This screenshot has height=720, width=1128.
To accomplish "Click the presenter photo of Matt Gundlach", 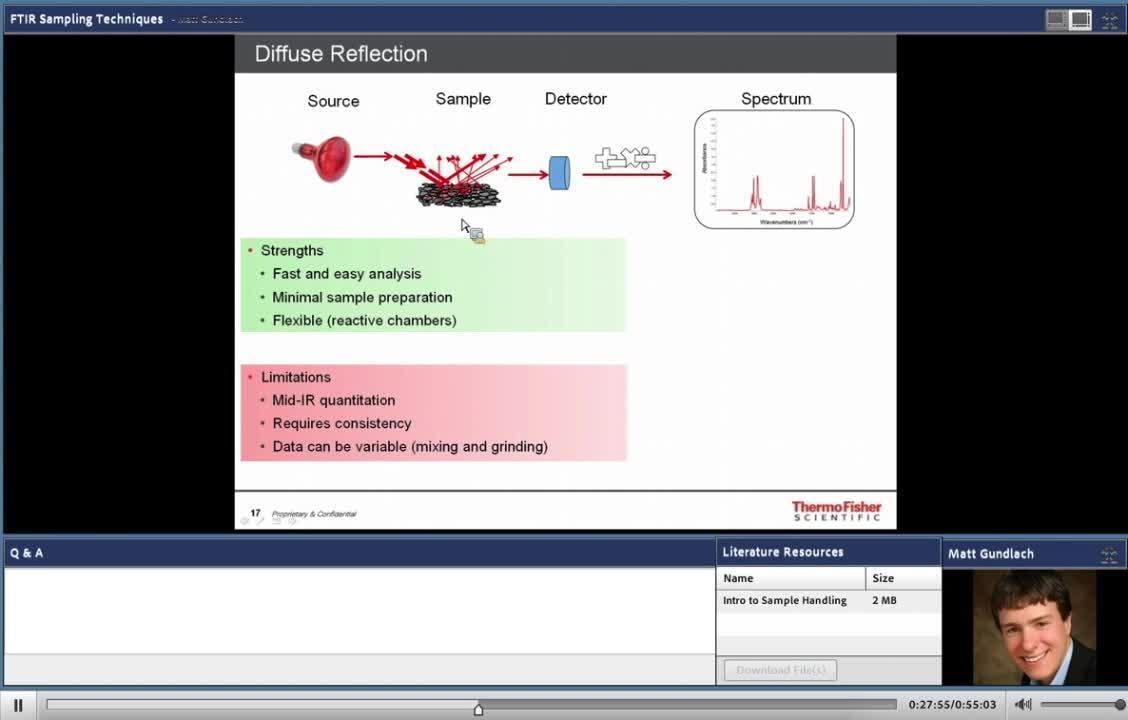I will click(1034, 627).
